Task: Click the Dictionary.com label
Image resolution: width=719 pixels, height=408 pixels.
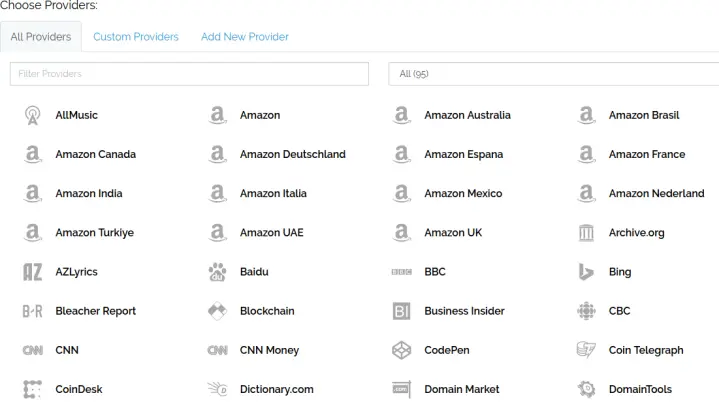Action: coord(277,390)
